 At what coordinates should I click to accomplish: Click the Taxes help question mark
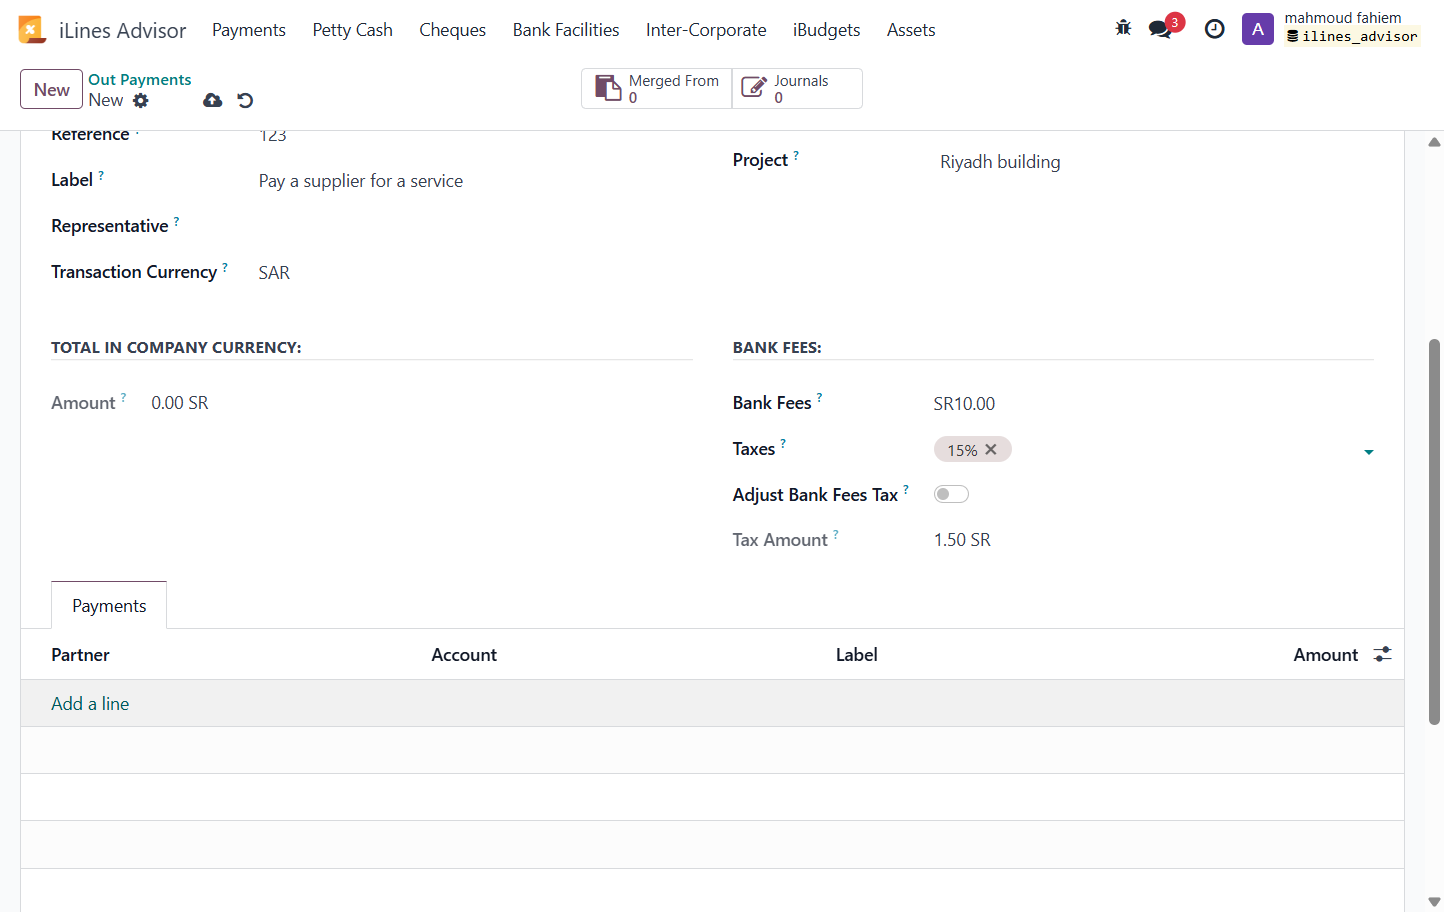[x=783, y=443]
